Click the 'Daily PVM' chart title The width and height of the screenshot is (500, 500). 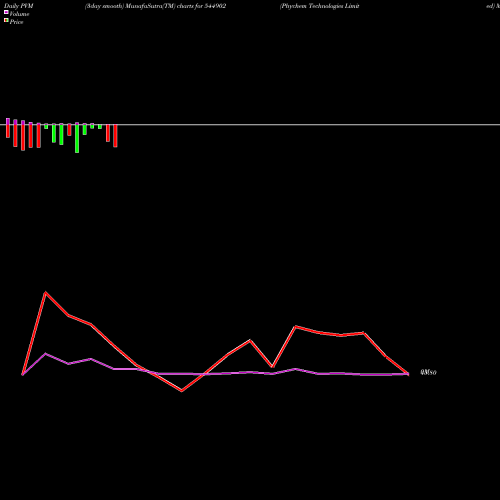pyautogui.click(x=19, y=6)
